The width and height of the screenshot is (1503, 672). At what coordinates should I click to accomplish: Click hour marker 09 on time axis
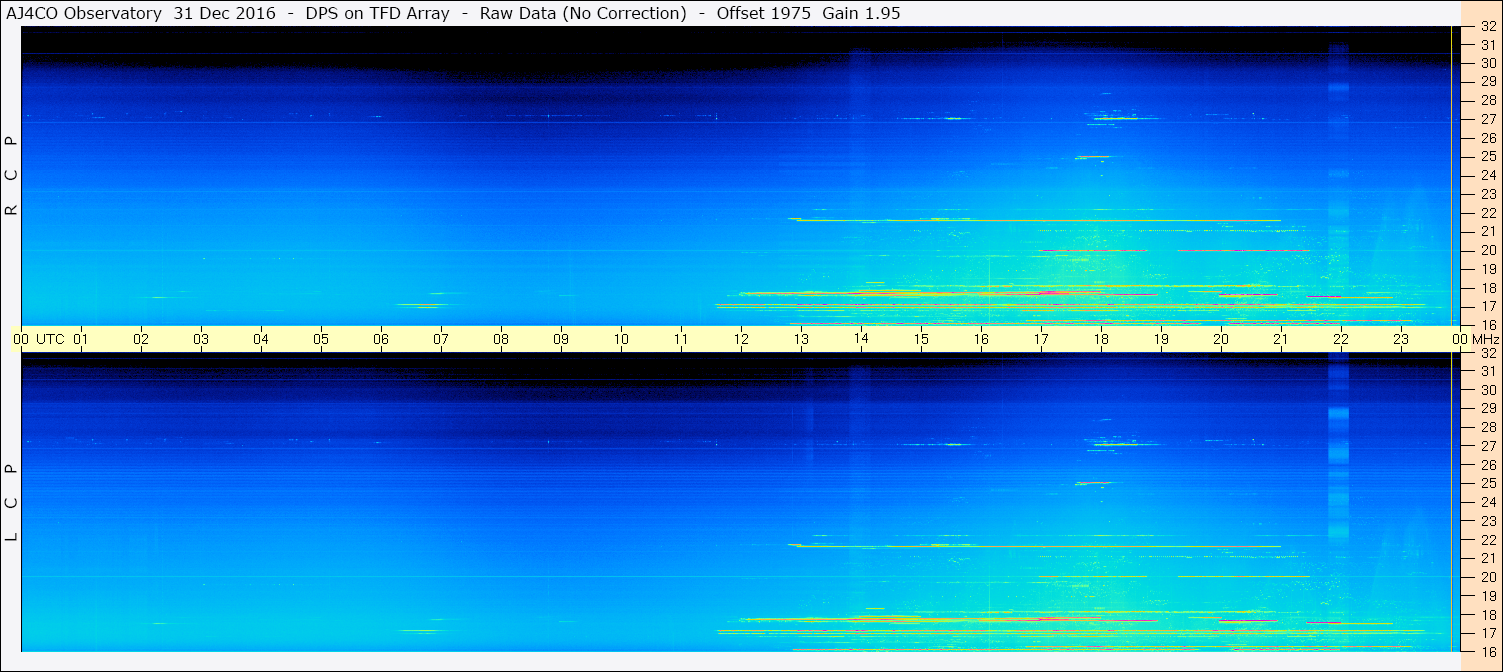click(561, 340)
